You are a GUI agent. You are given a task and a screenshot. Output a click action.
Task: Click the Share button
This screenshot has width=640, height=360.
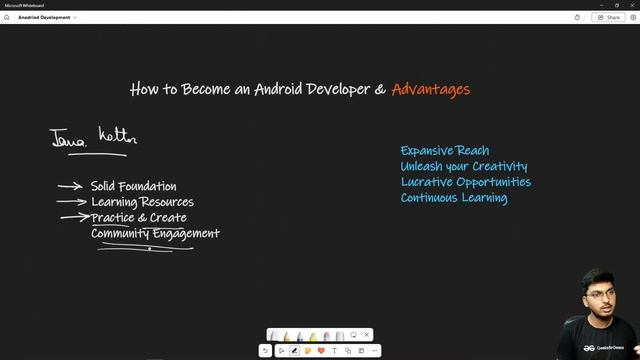(608, 18)
